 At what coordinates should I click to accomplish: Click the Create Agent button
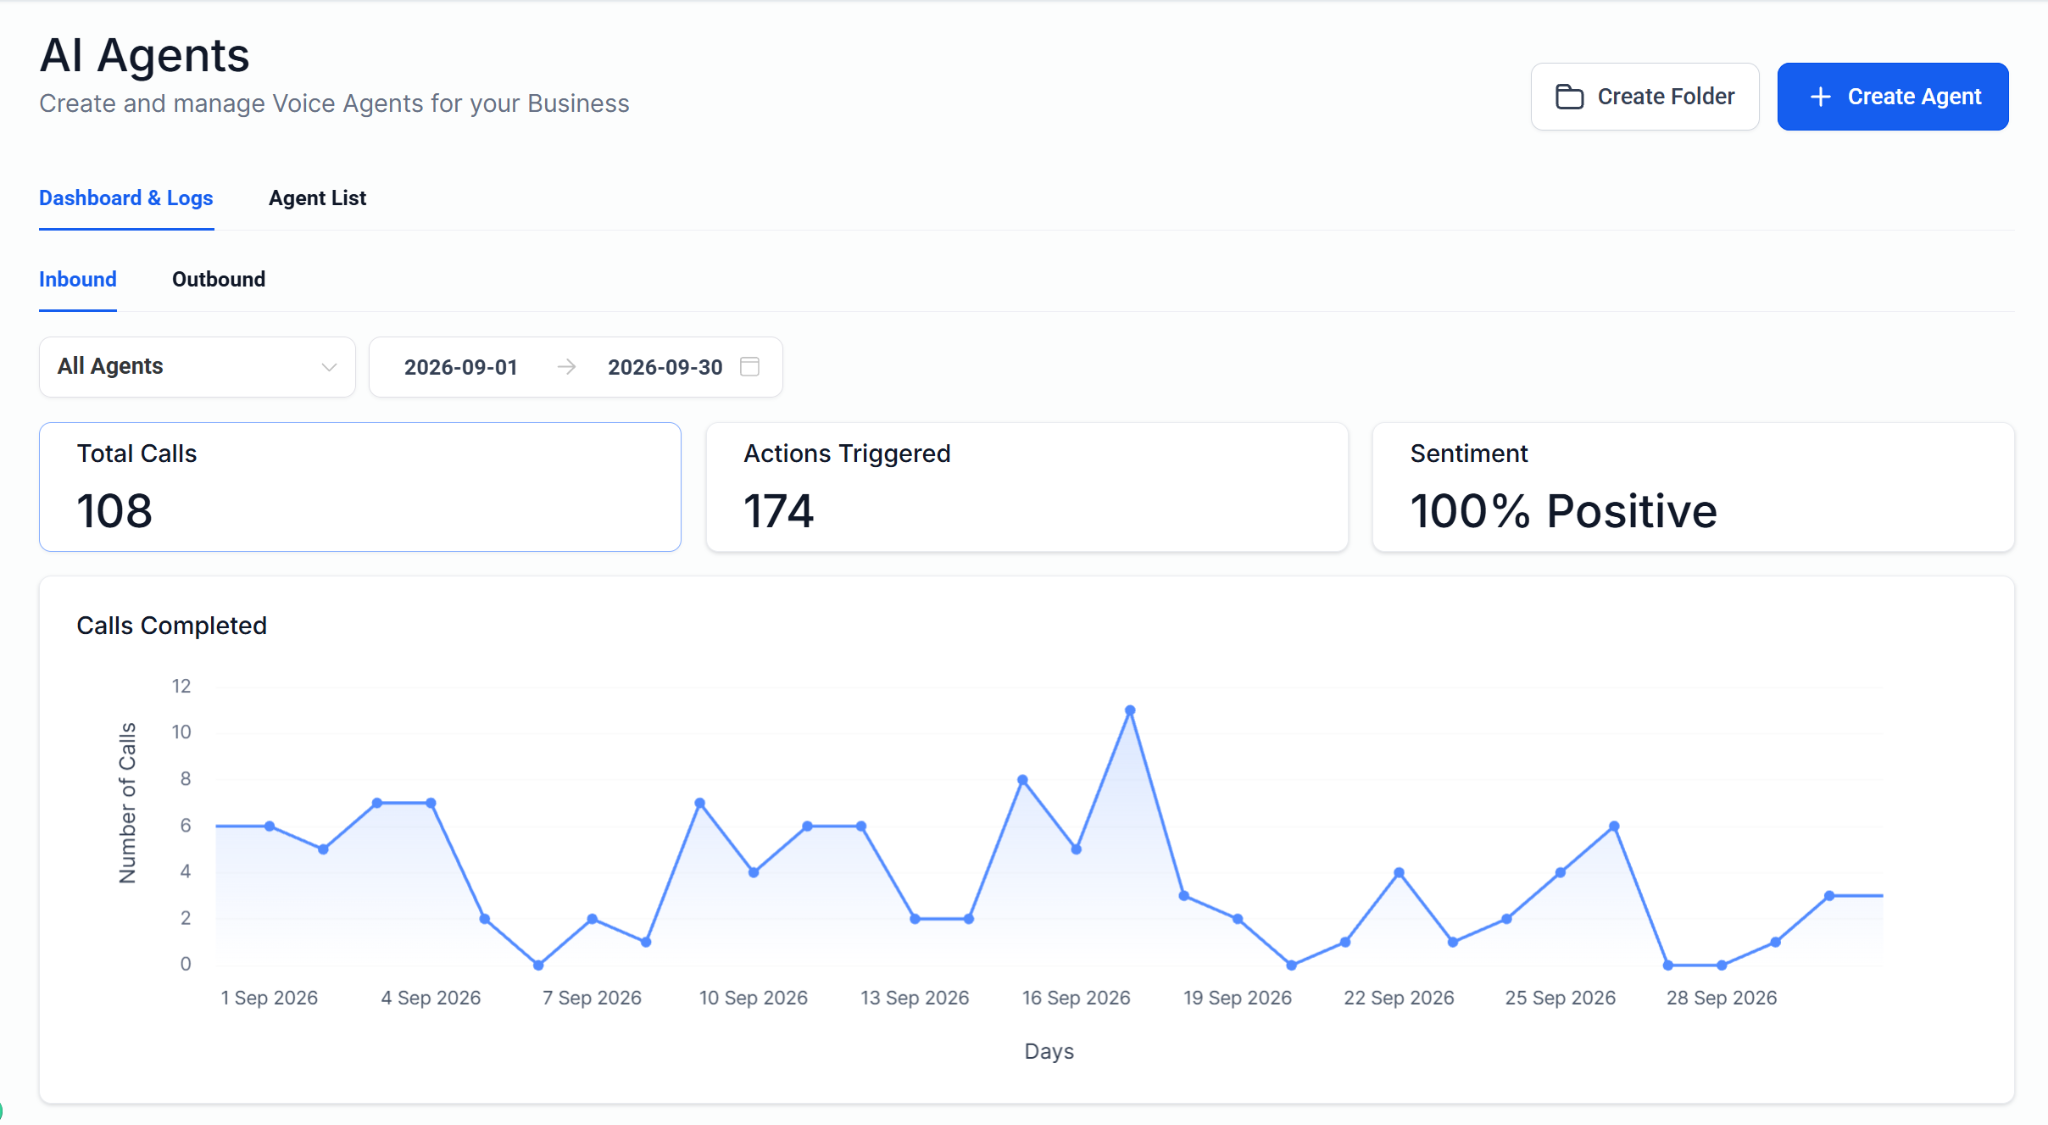point(1892,96)
